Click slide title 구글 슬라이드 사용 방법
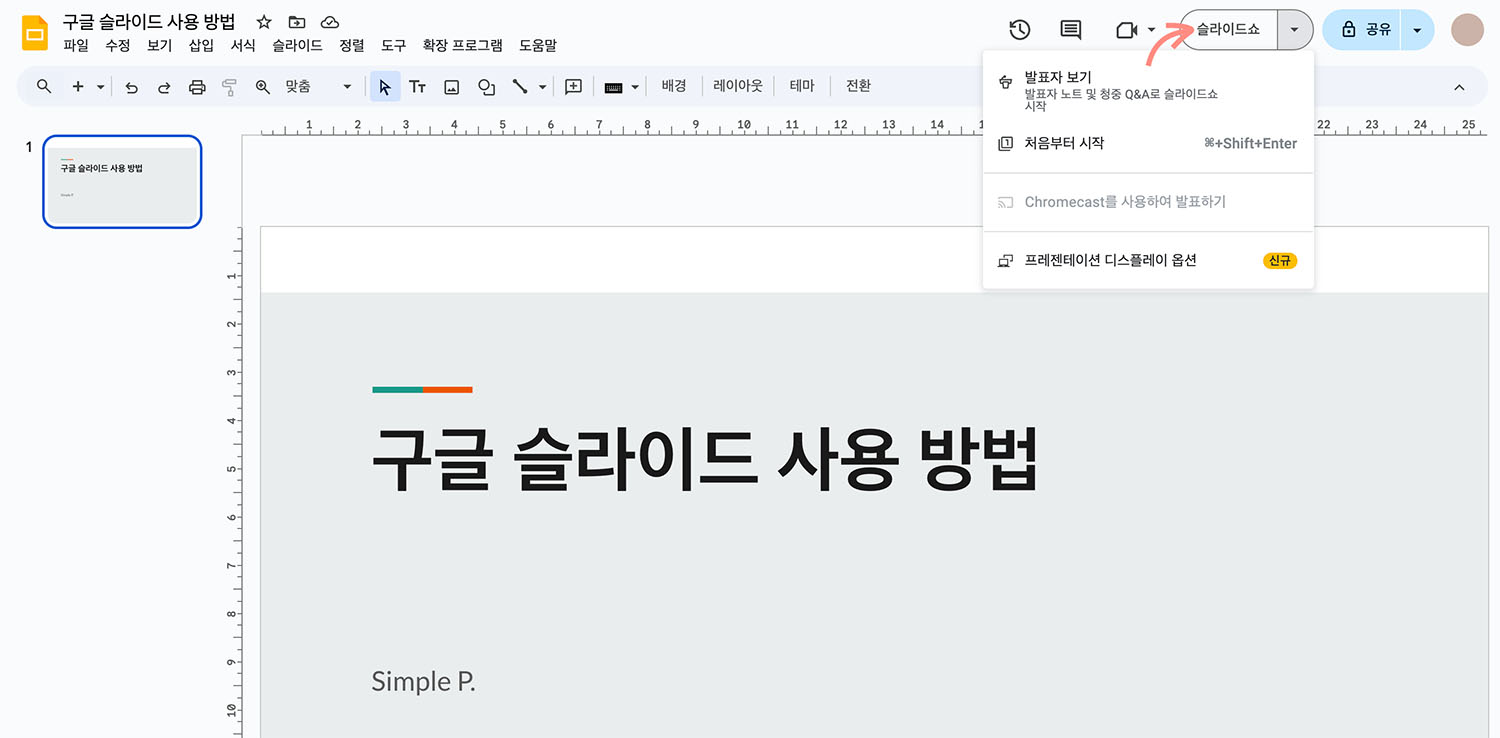 (x=704, y=459)
